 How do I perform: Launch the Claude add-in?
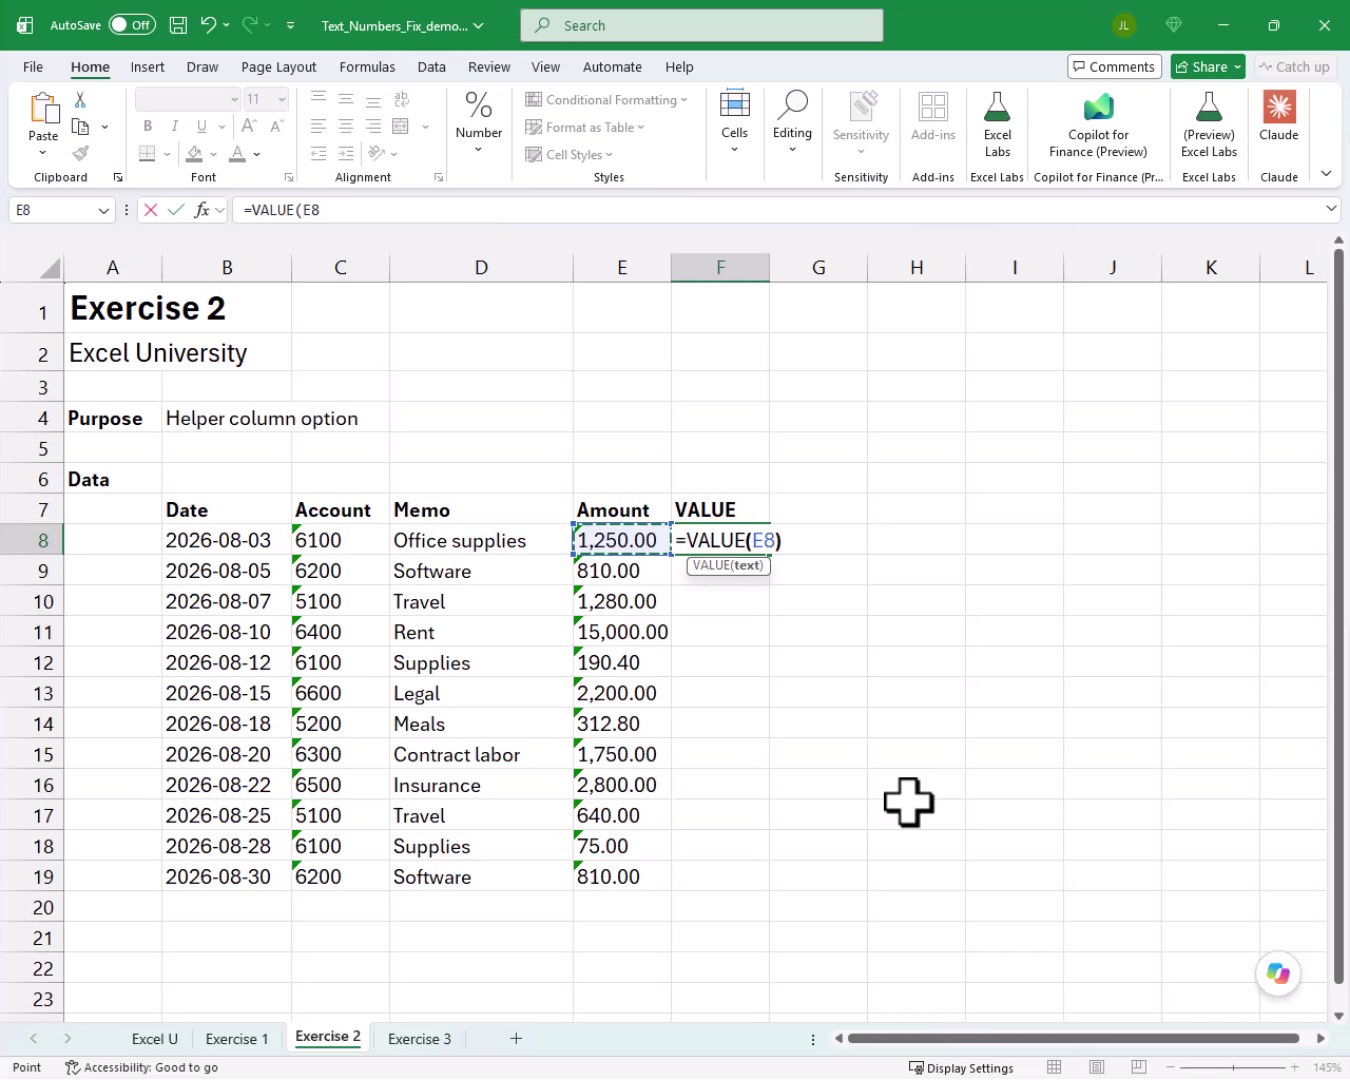(1279, 116)
